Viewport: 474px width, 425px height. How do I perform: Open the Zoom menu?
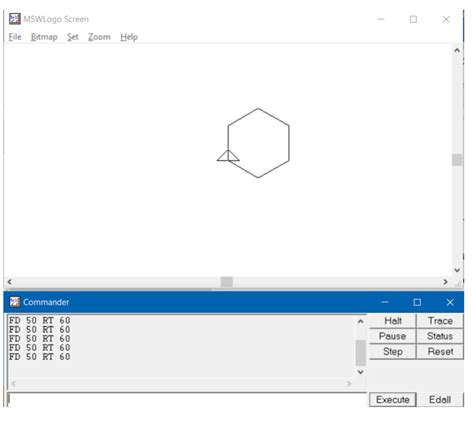click(x=99, y=37)
